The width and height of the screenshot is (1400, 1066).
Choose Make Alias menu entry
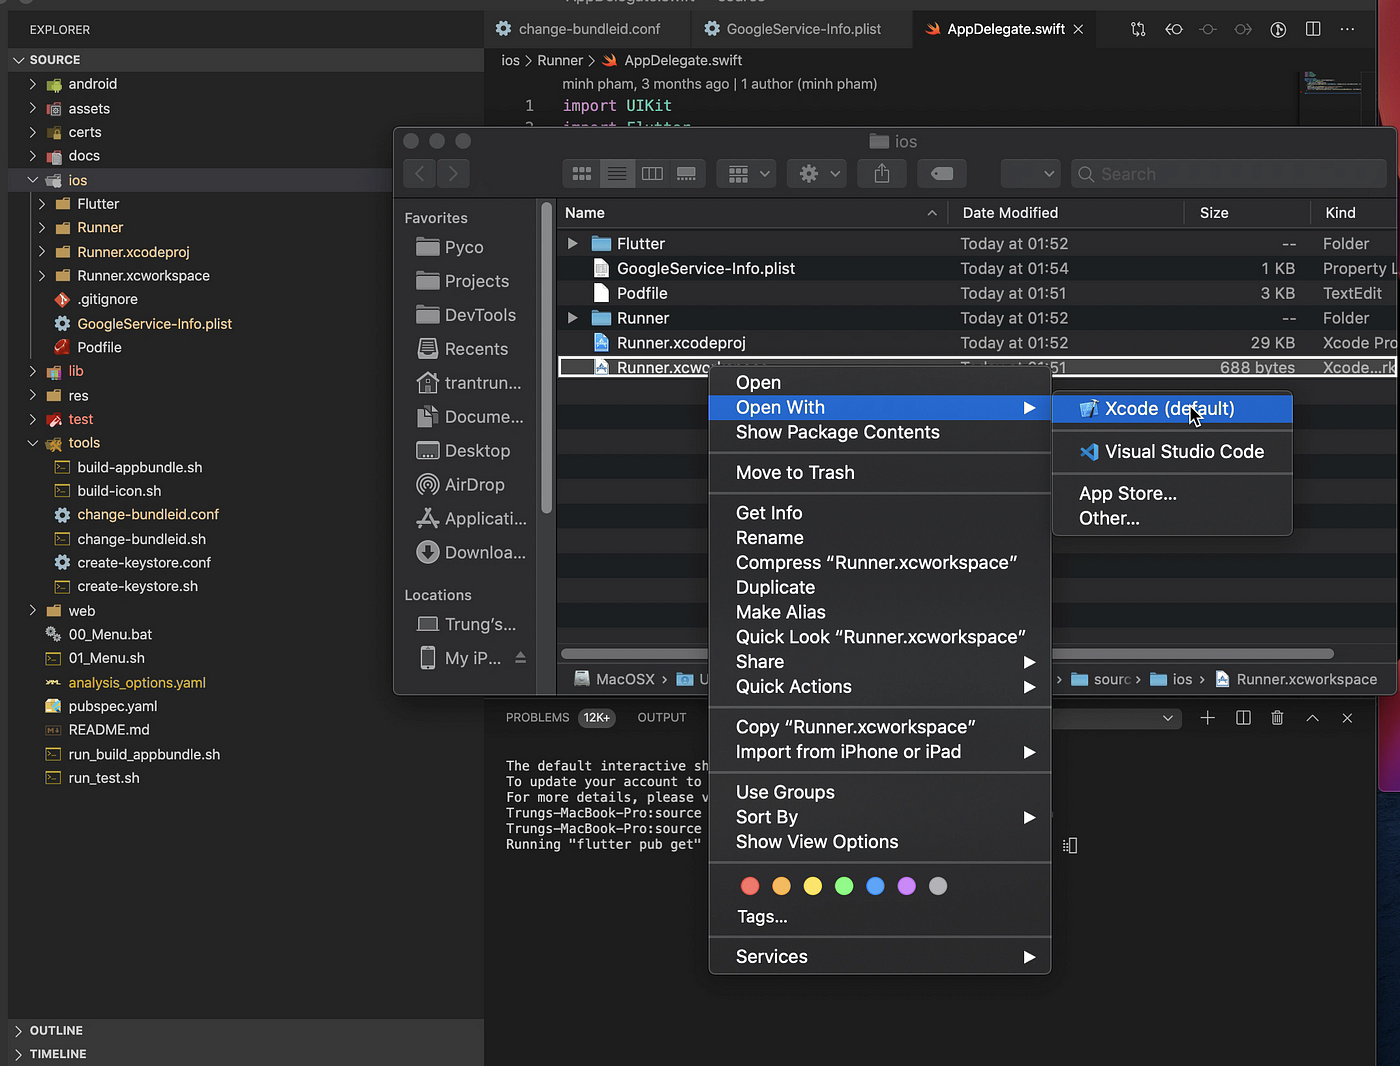(x=879, y=612)
